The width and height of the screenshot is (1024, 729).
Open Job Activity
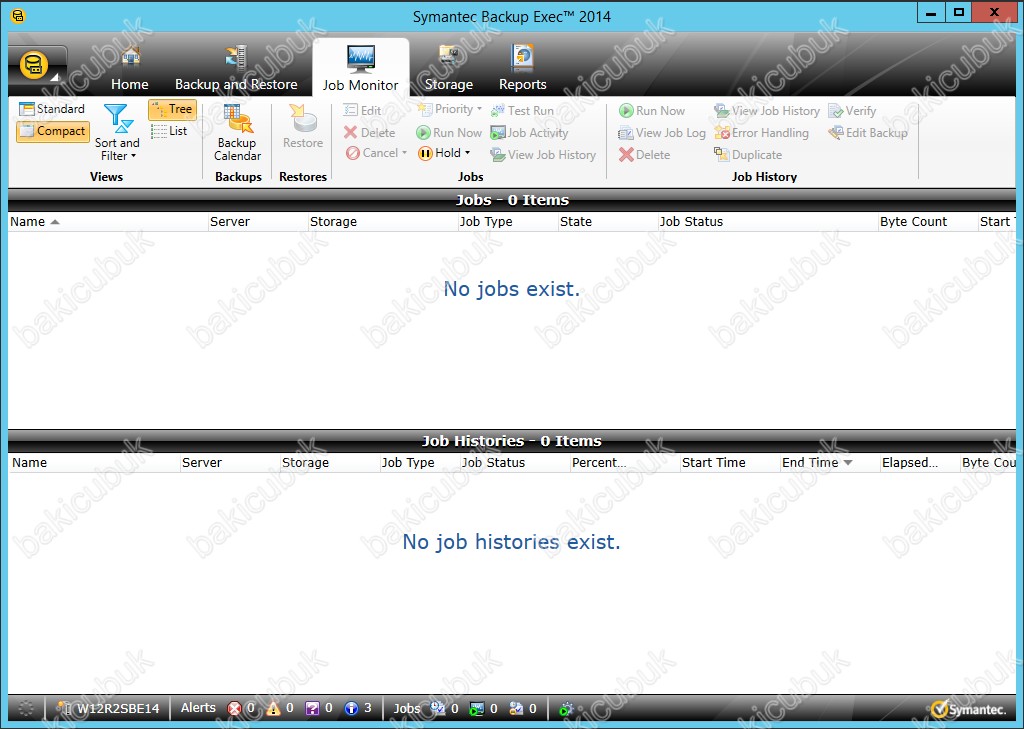(530, 133)
